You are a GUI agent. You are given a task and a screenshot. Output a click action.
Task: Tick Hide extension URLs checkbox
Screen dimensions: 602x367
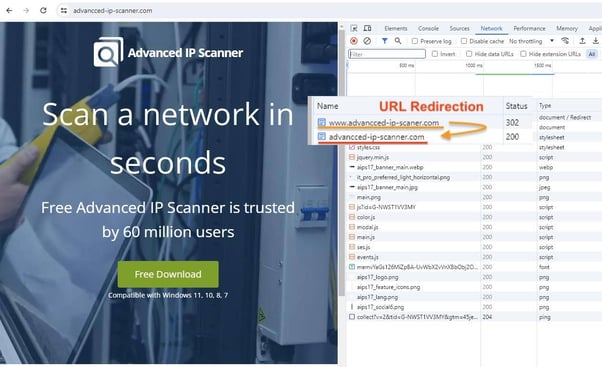click(x=523, y=54)
